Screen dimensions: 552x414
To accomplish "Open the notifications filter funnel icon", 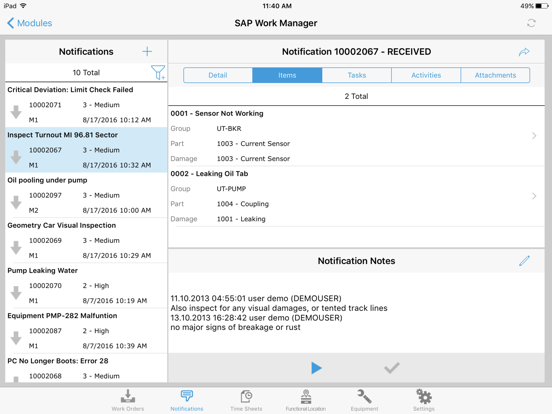I will click(x=158, y=73).
